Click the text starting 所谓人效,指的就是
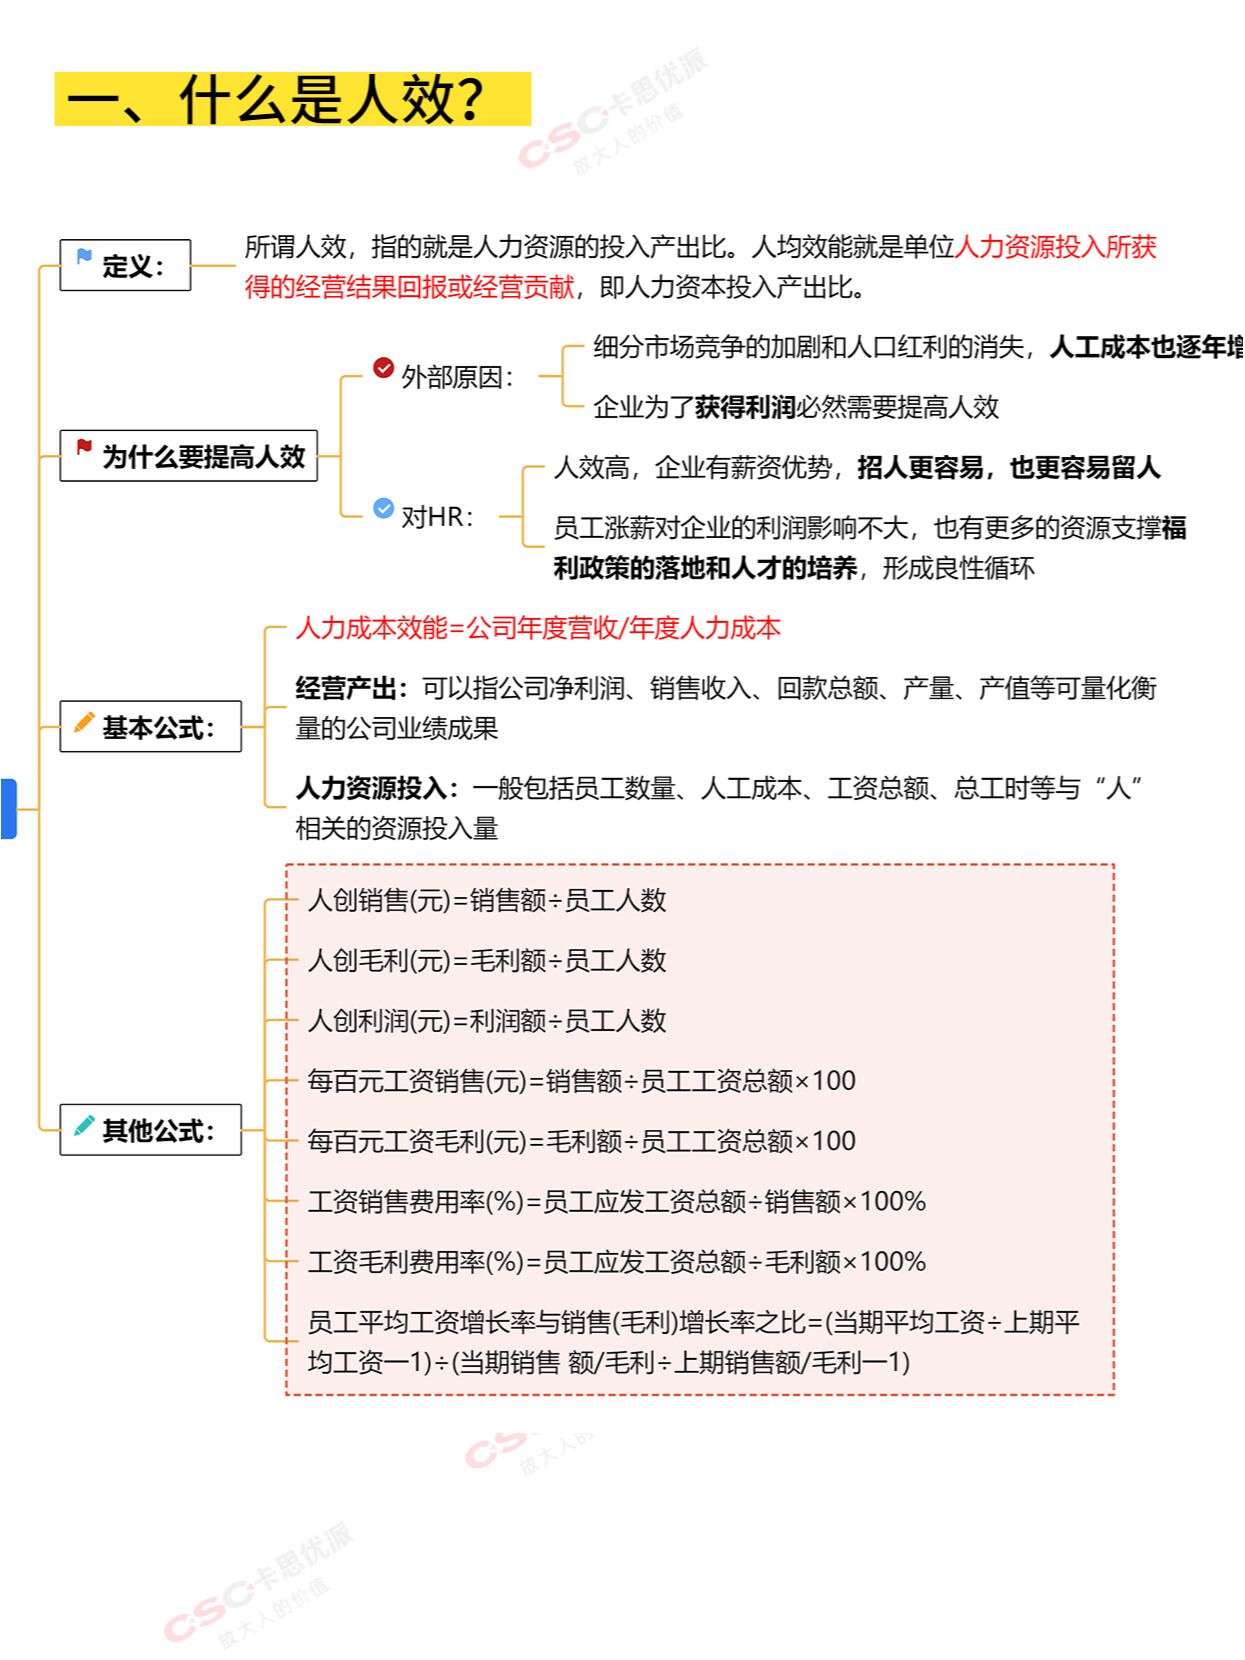Screen dimensions: 1245x1660 coord(700,267)
